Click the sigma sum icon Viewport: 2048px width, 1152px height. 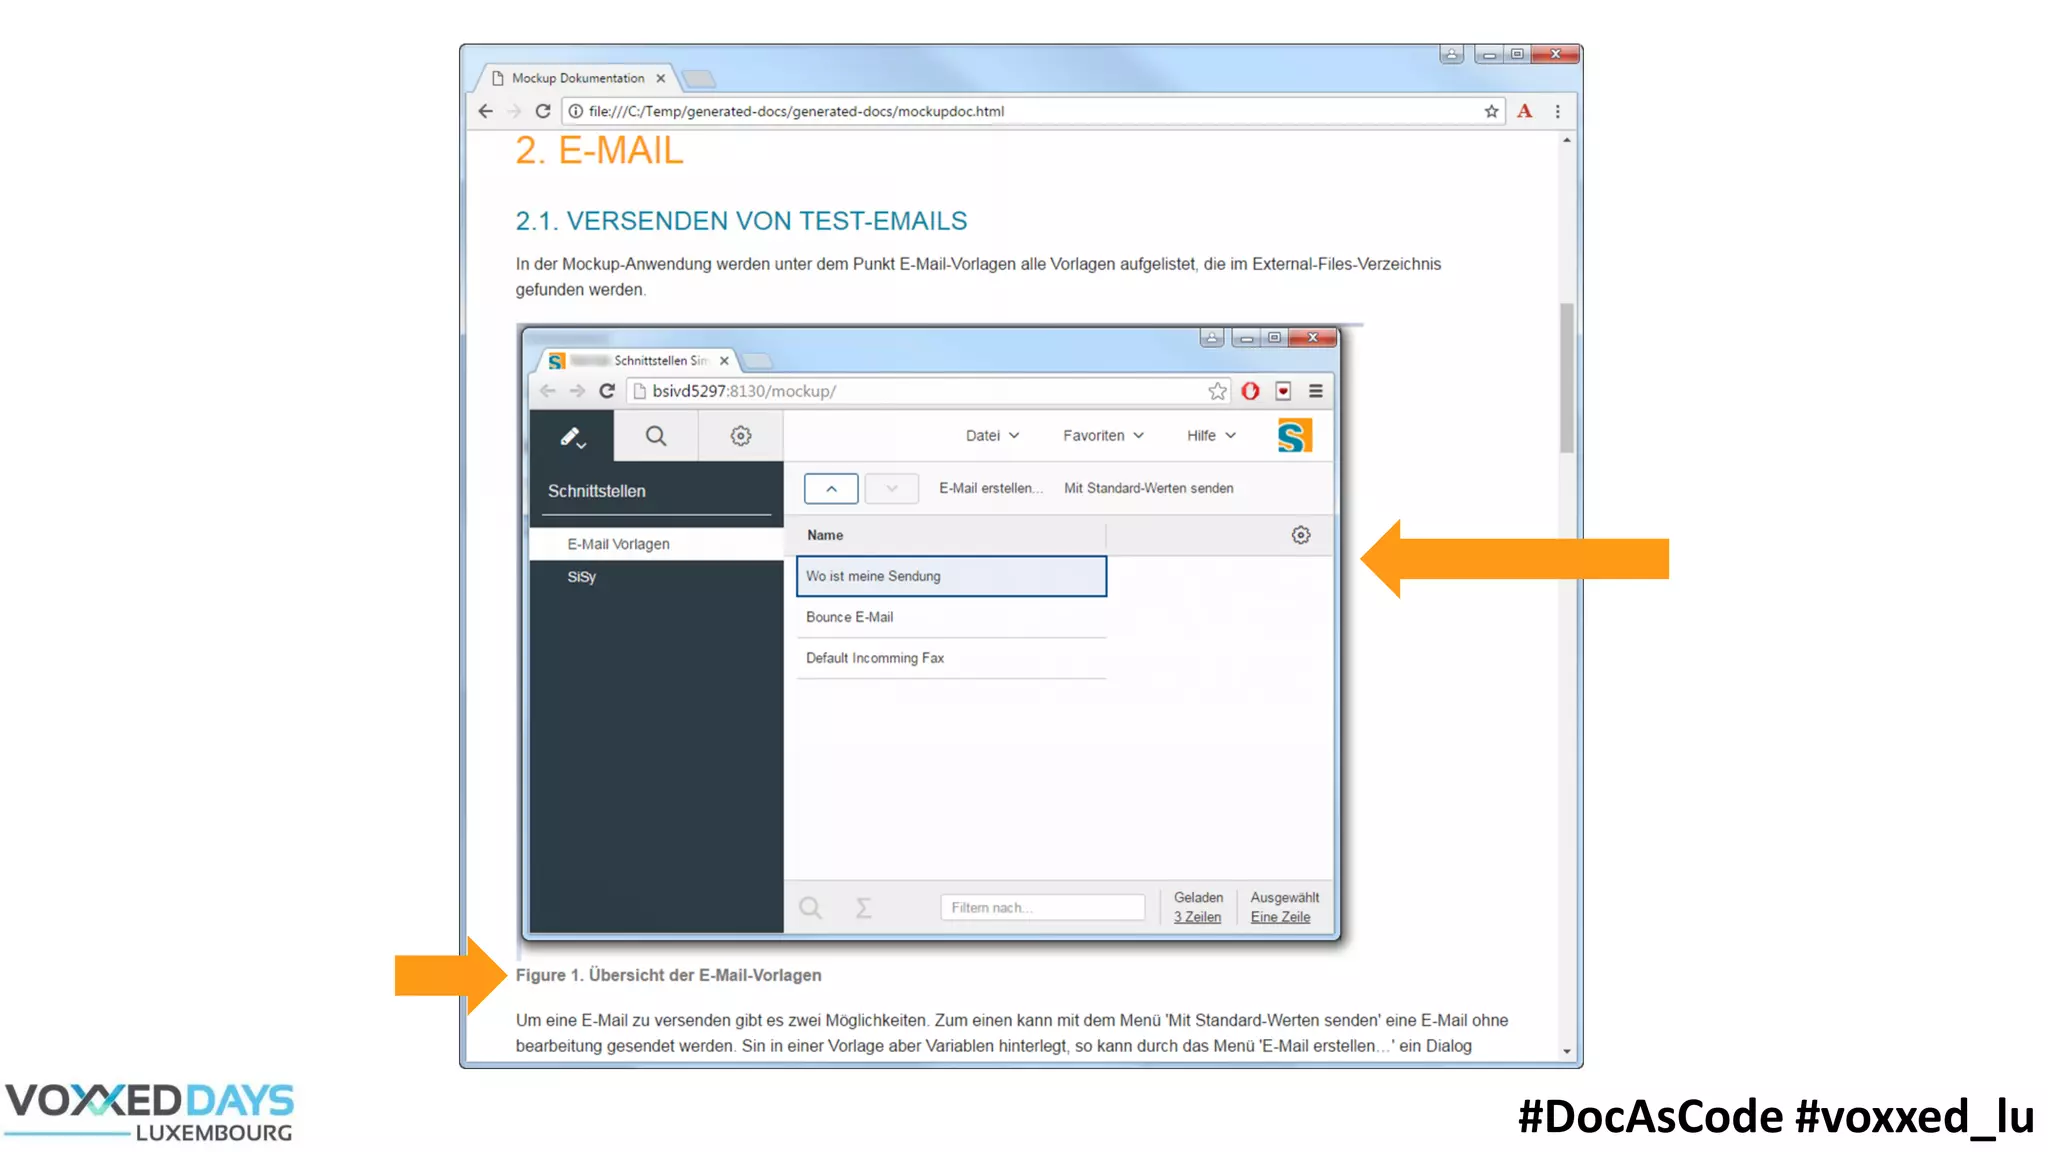point(863,907)
